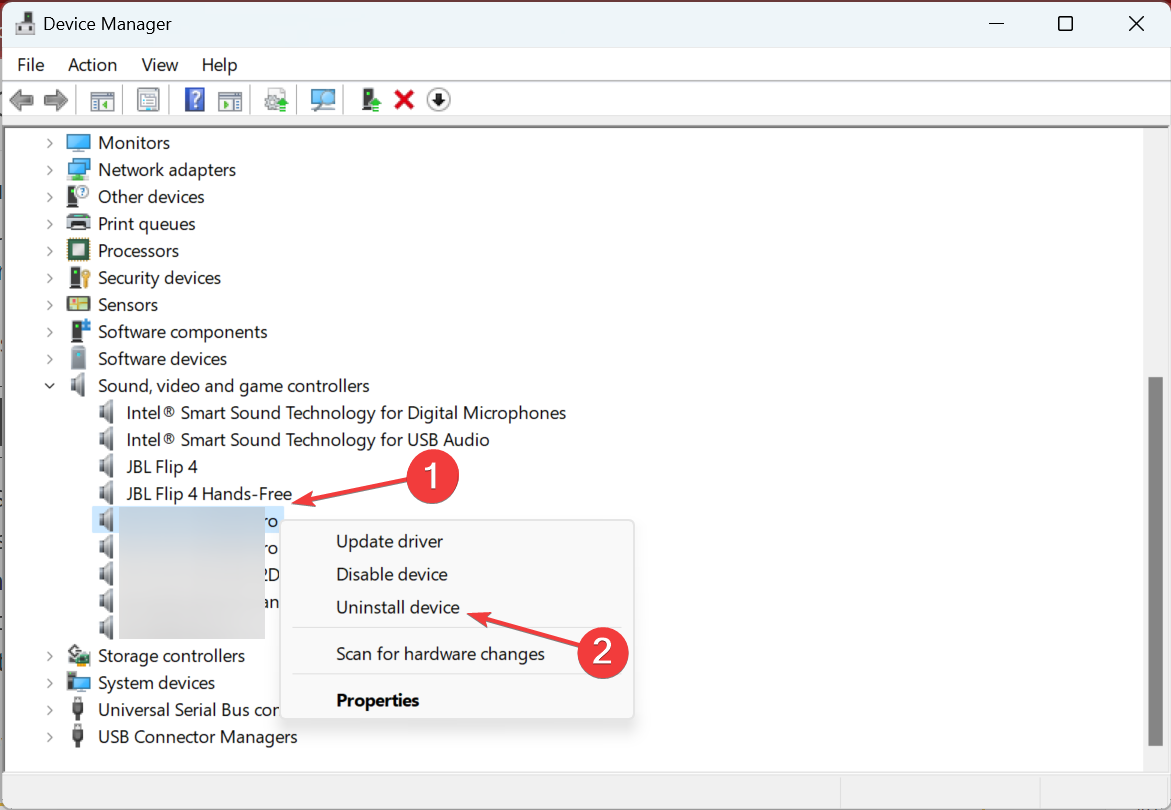Click the Back arrow toolbar icon
Viewport: 1171px width, 810px height.
click(22, 99)
